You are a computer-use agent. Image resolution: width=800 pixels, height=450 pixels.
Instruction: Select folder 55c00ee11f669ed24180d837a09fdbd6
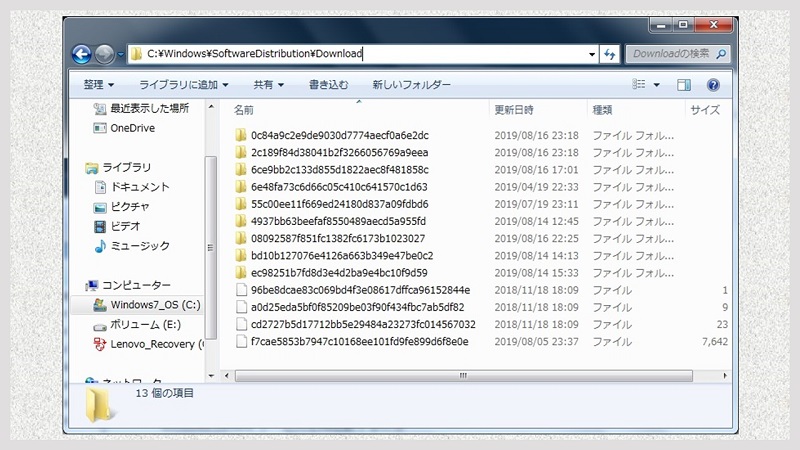(x=339, y=204)
